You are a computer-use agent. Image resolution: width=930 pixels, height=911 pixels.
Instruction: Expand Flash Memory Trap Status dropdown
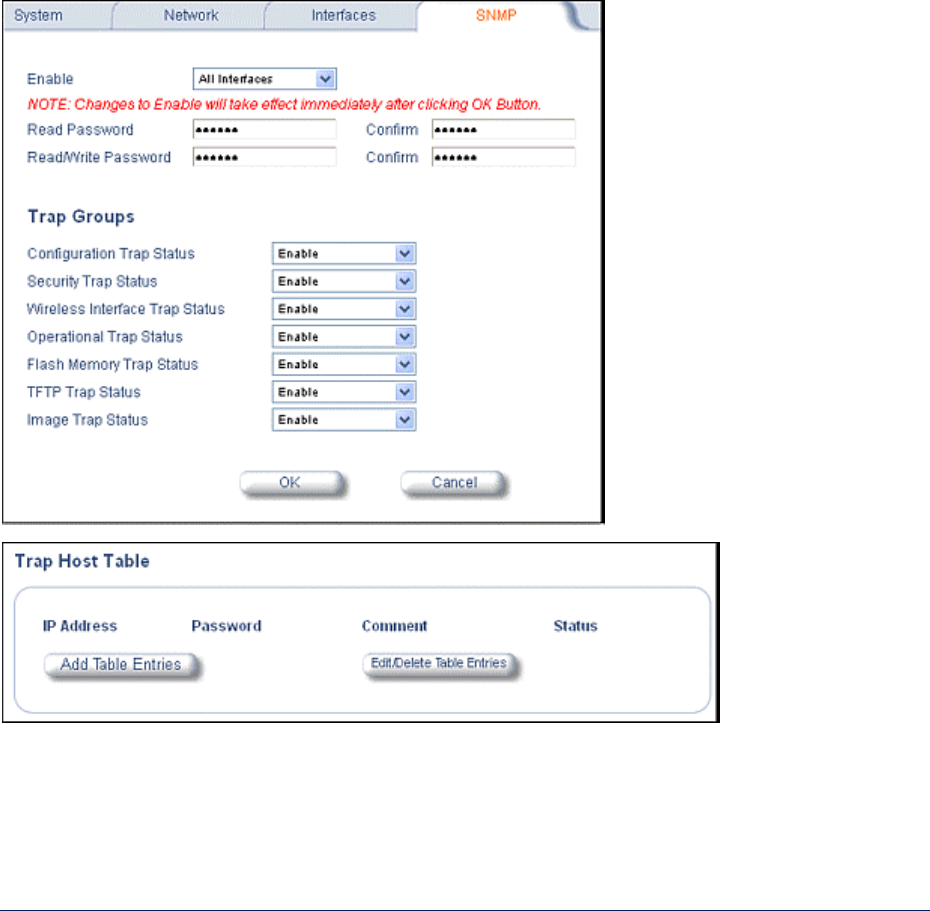coord(344,364)
